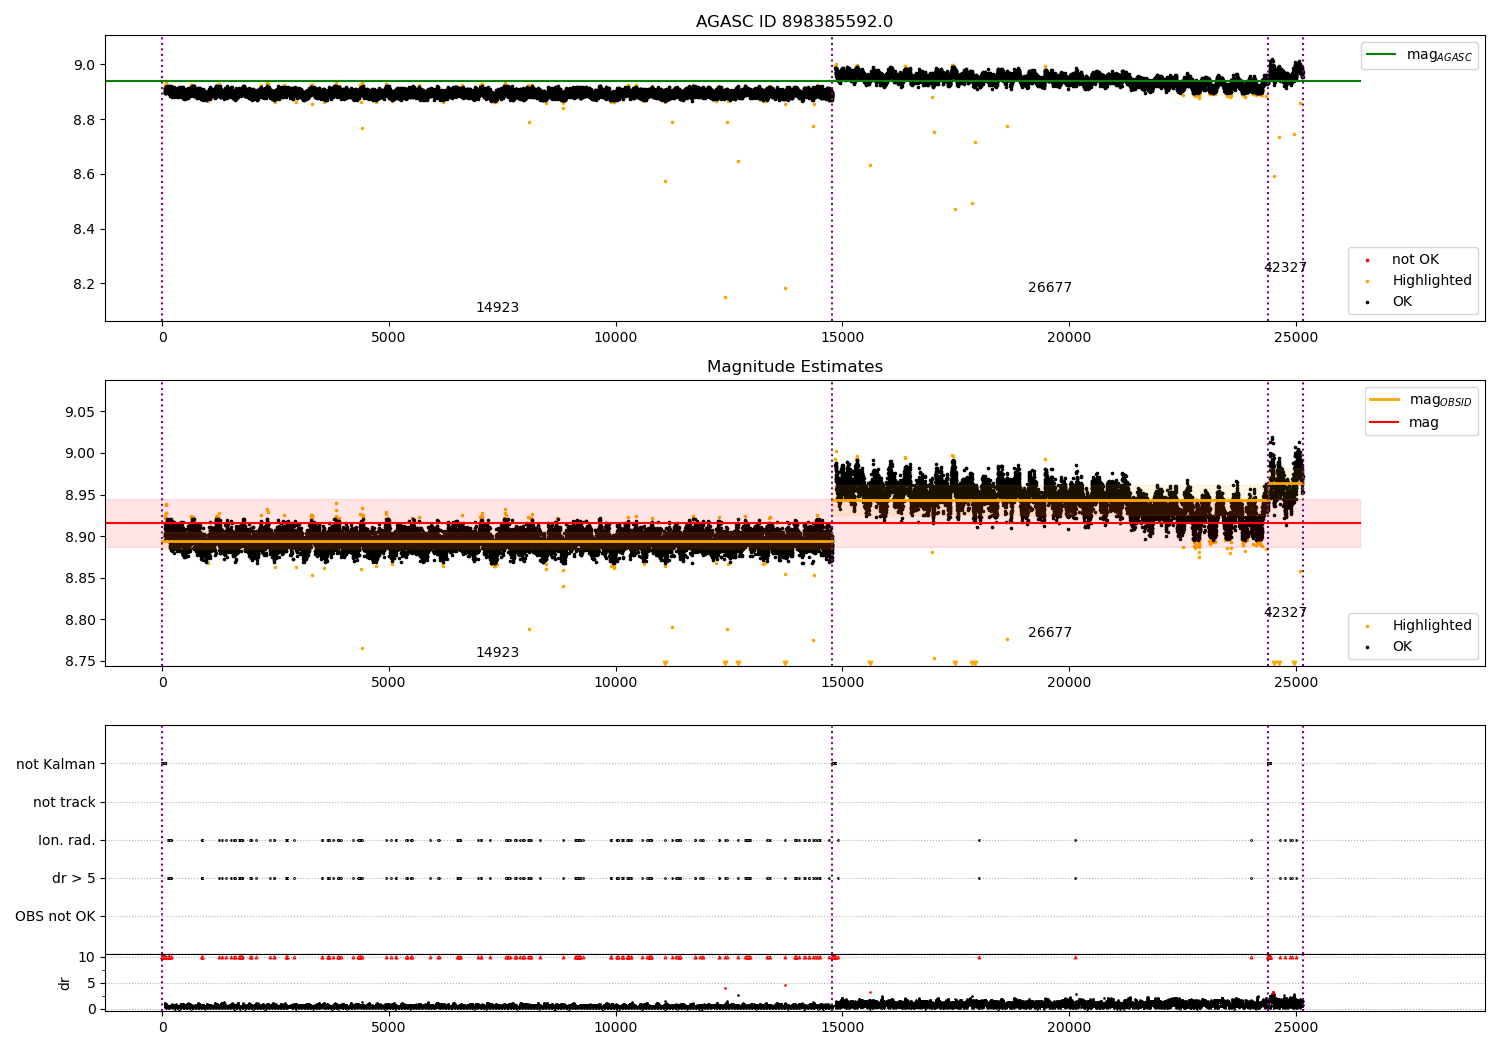Screen dimensions: 1500x1050
Task: Click the 8.8 y-tick on the top plot
Action: click(x=84, y=120)
